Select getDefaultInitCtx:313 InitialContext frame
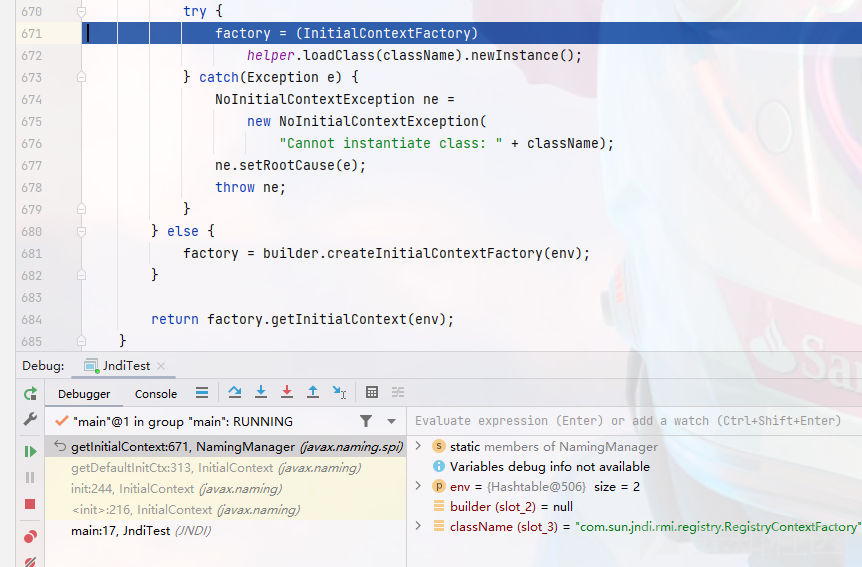This screenshot has width=862, height=567. click(226, 468)
